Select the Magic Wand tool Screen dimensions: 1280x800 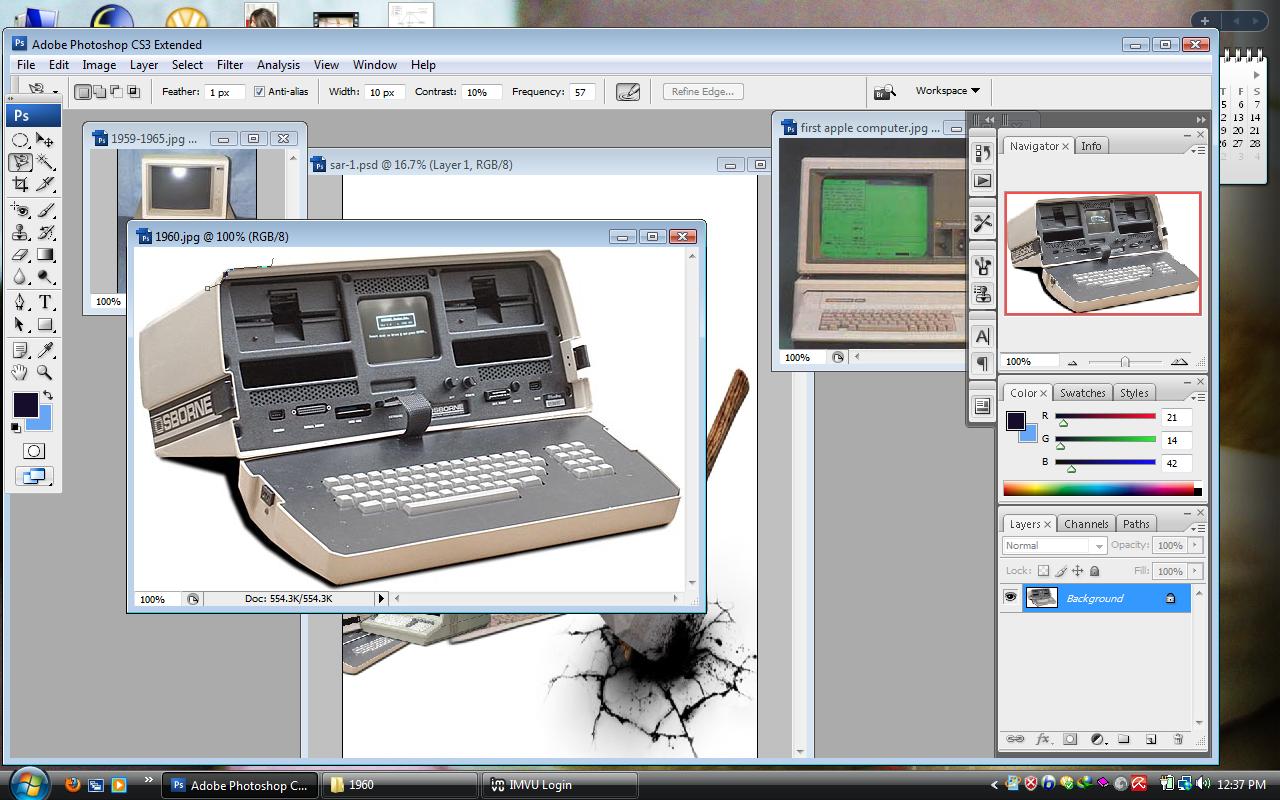45,162
